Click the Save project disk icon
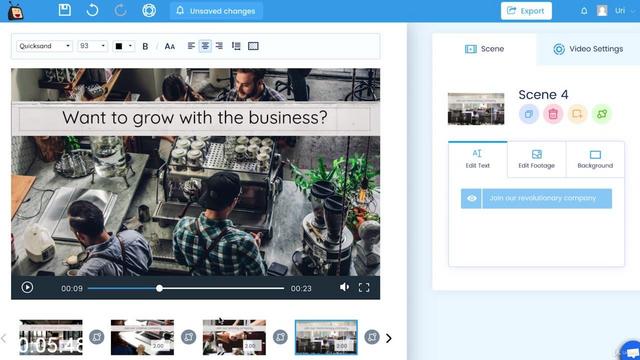 64,10
